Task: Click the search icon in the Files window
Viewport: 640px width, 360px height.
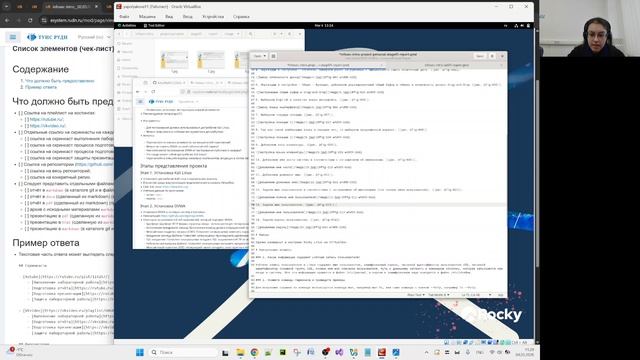Action: [251, 34]
